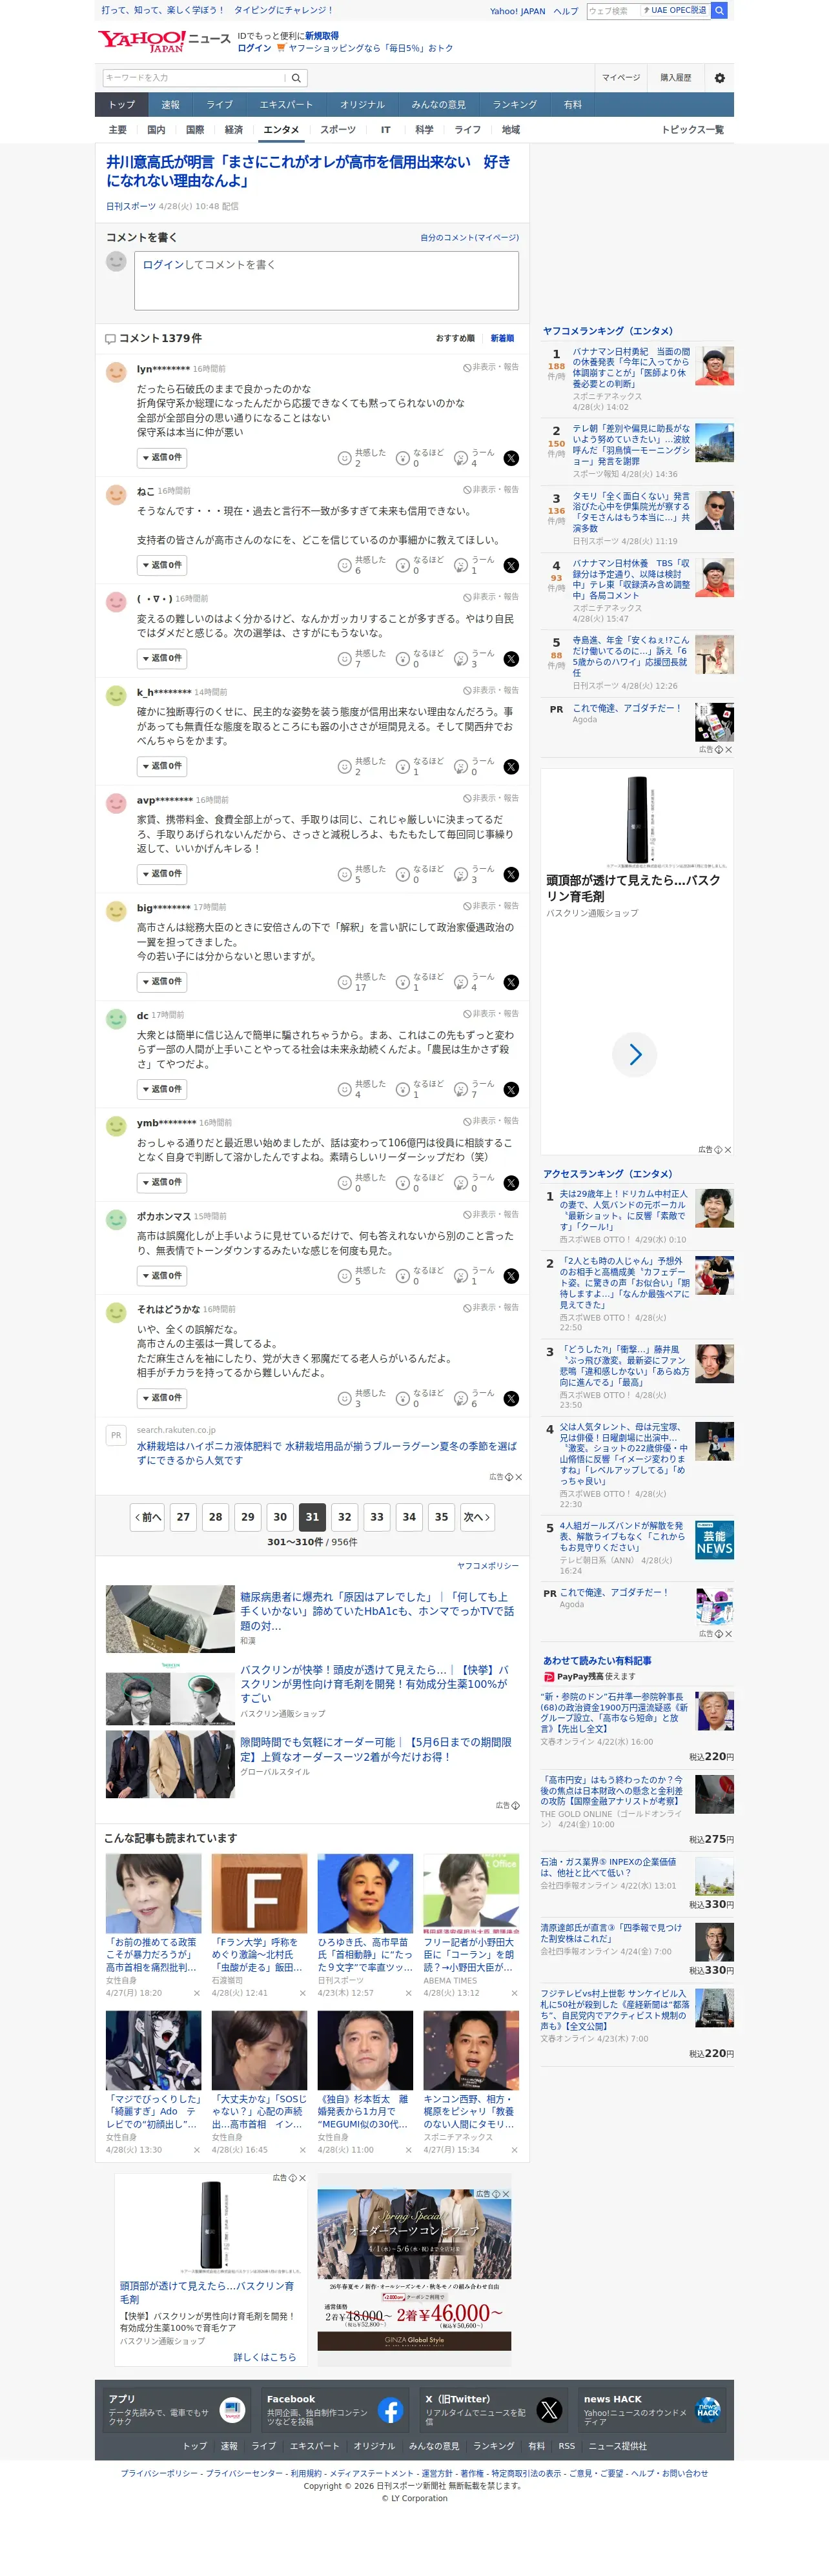Open settings via the gear icon
The height and width of the screenshot is (2576, 829).
coord(719,78)
